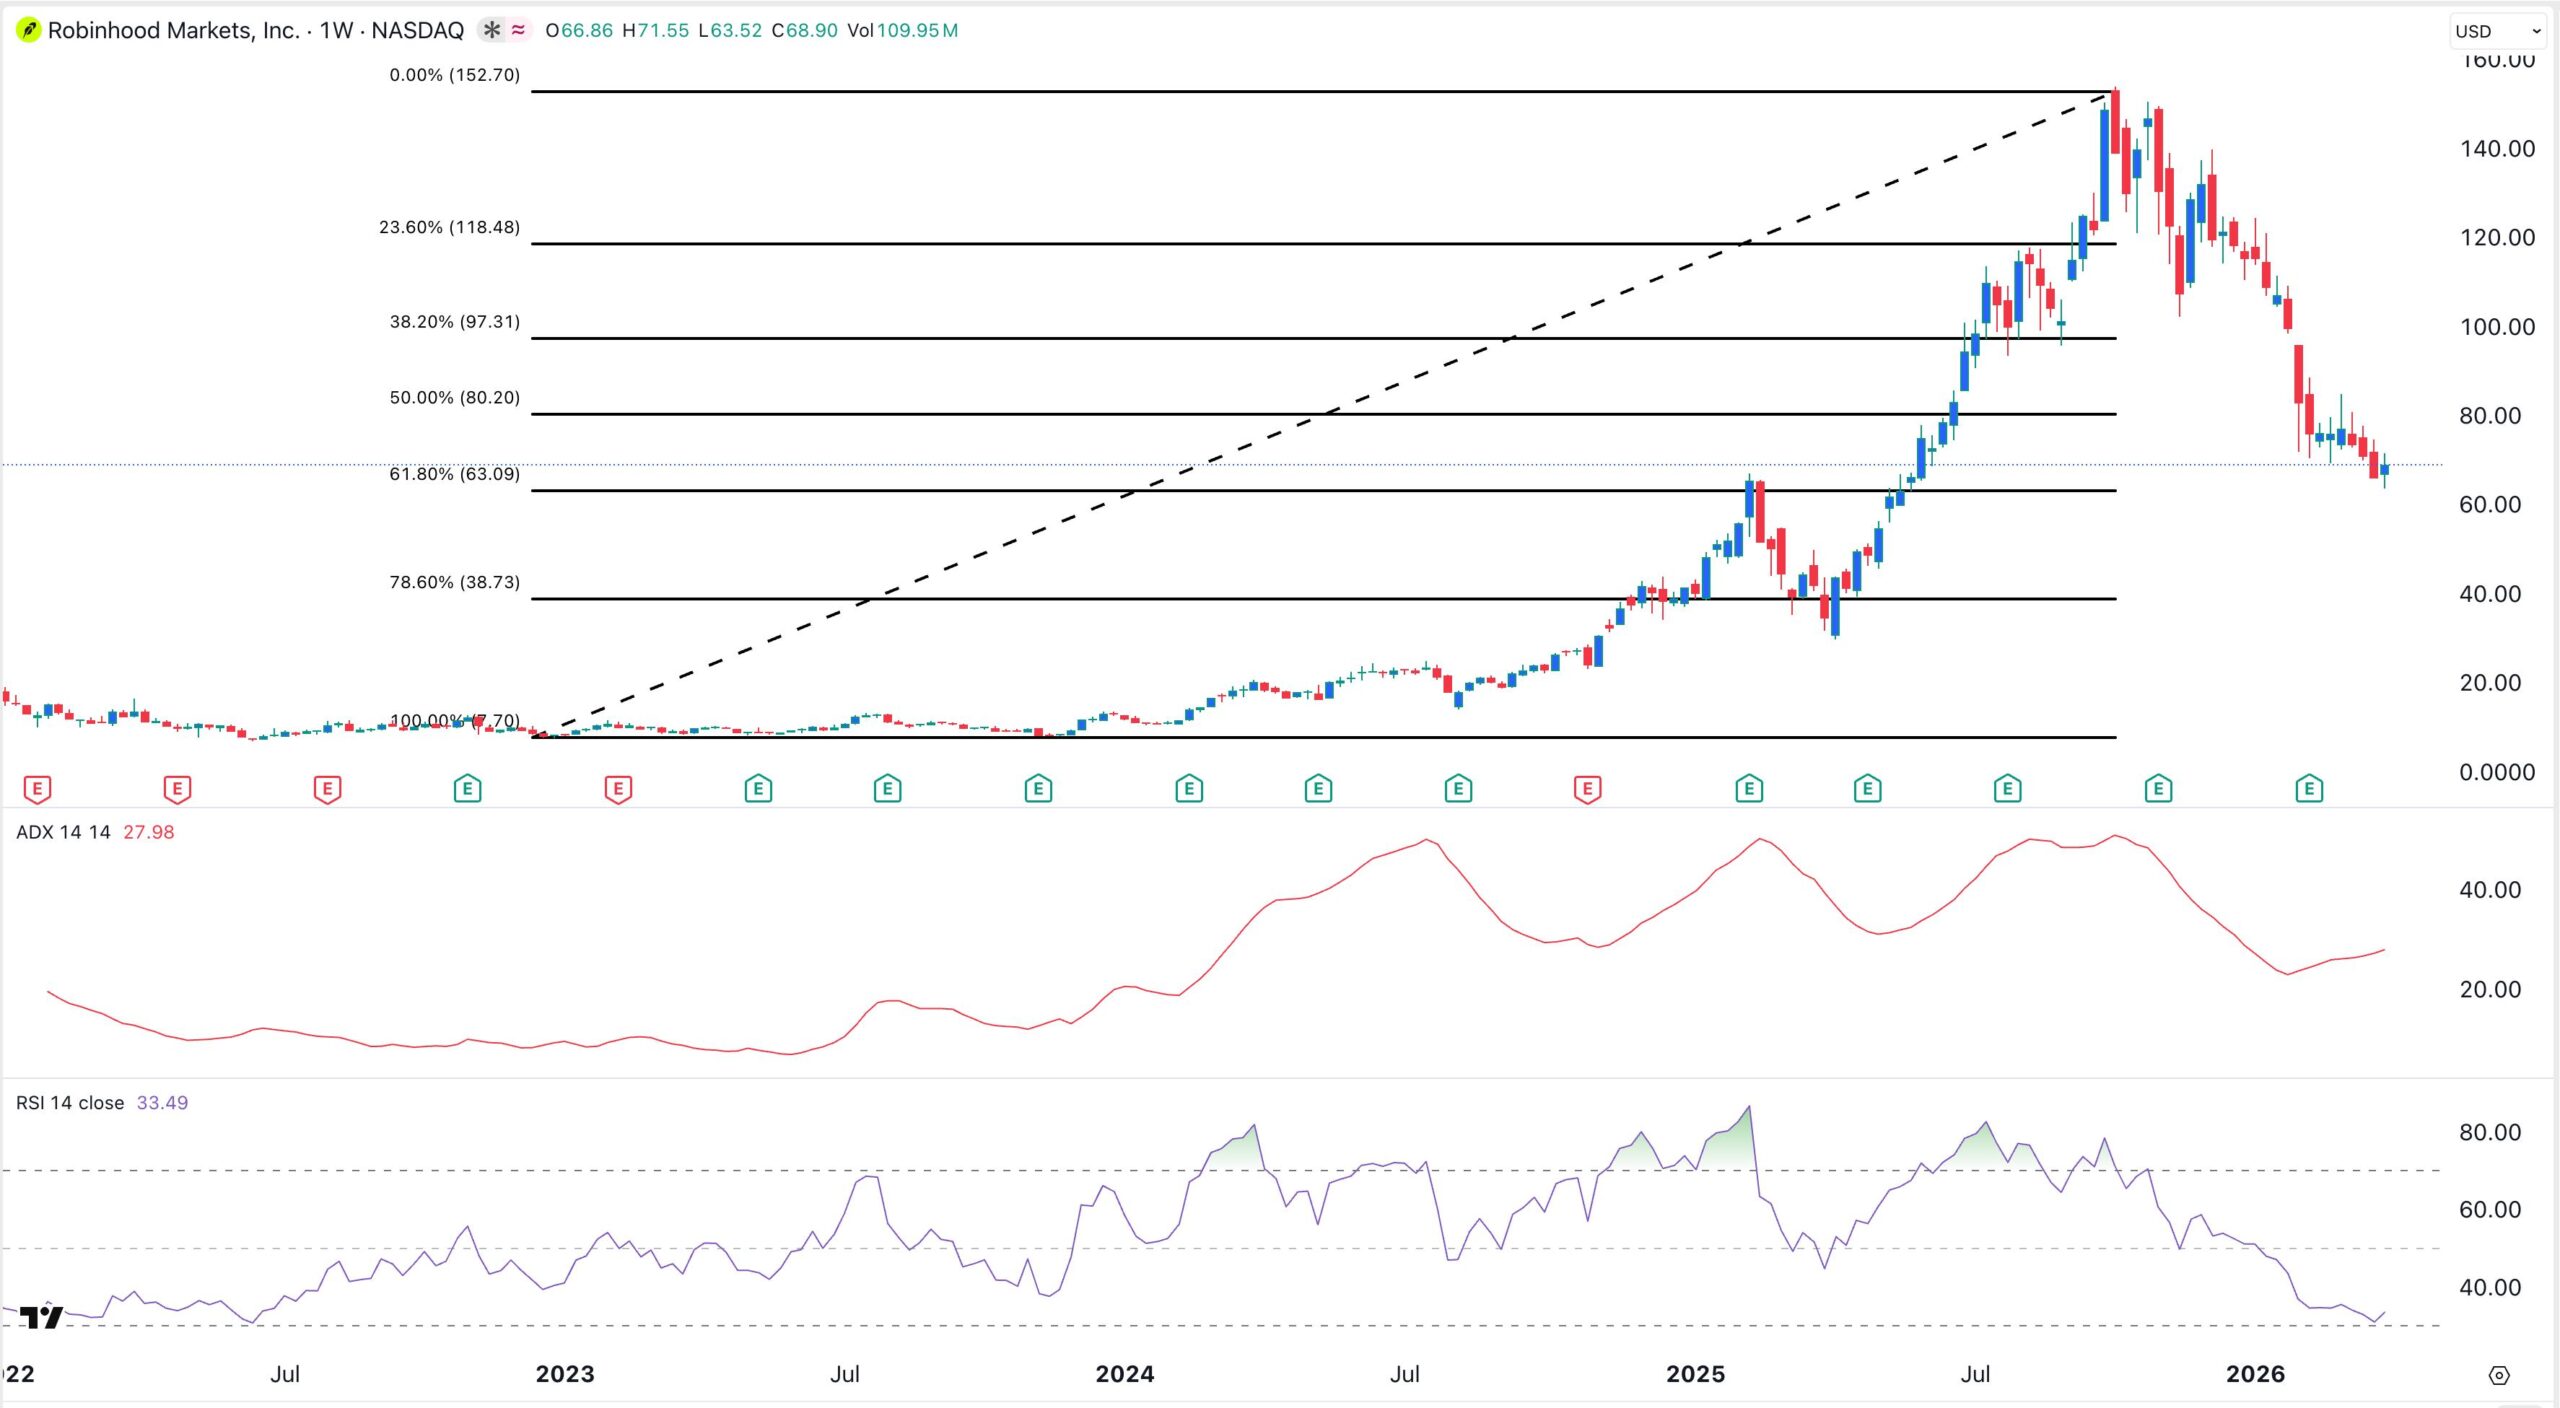Select the 0.00% (152.70) Fibonacci label

[x=455, y=75]
